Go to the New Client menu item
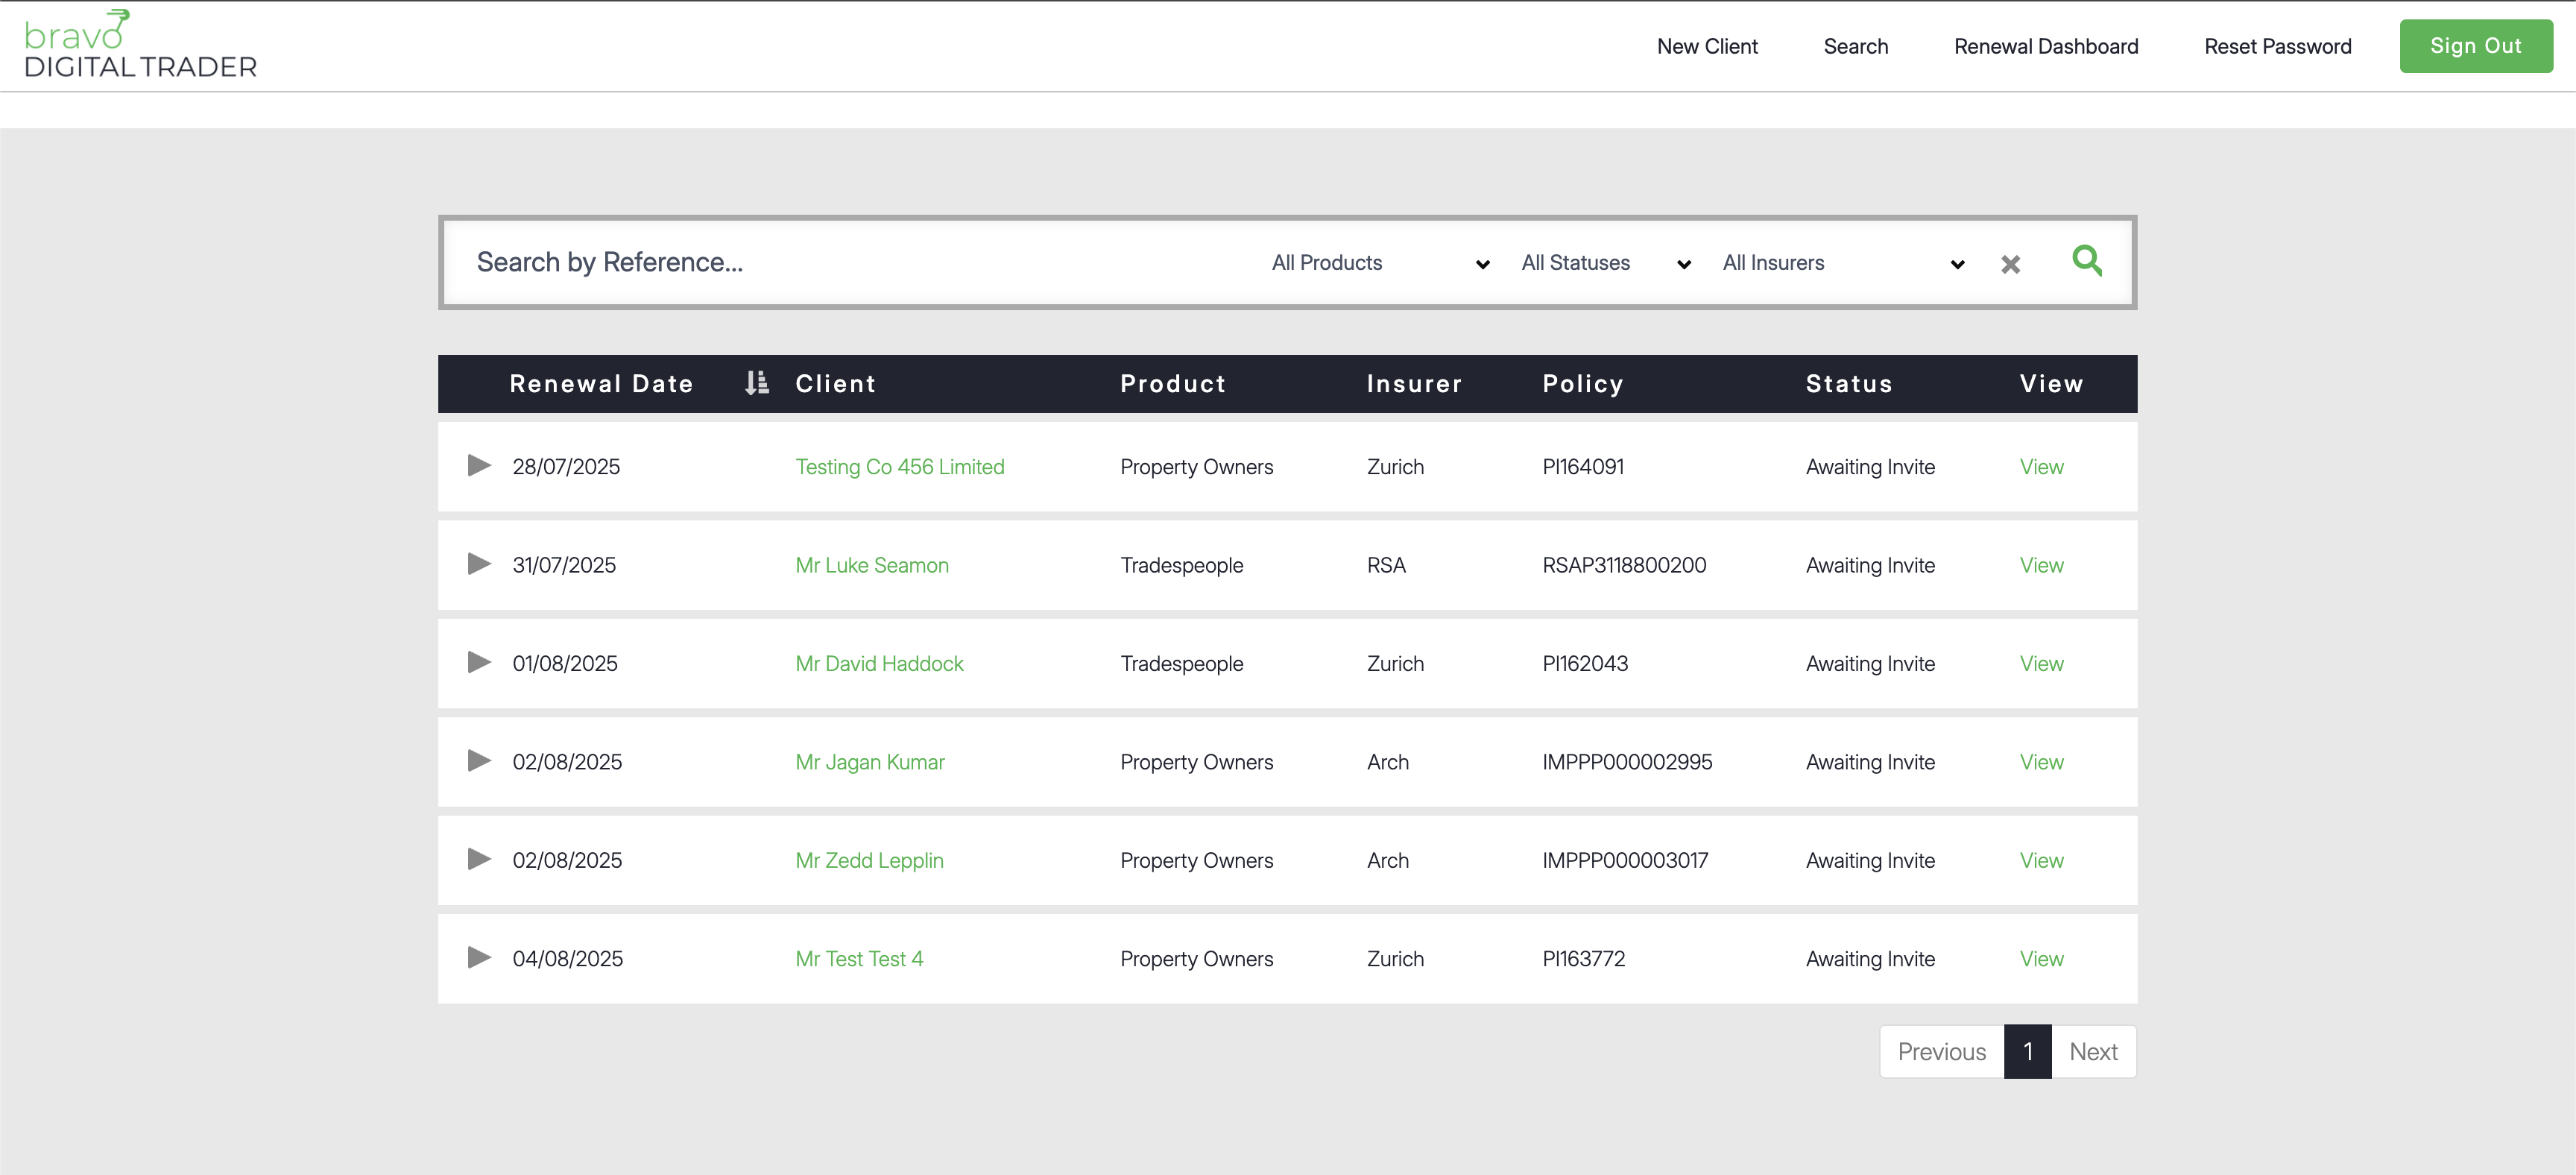The width and height of the screenshot is (2576, 1175). tap(1706, 46)
